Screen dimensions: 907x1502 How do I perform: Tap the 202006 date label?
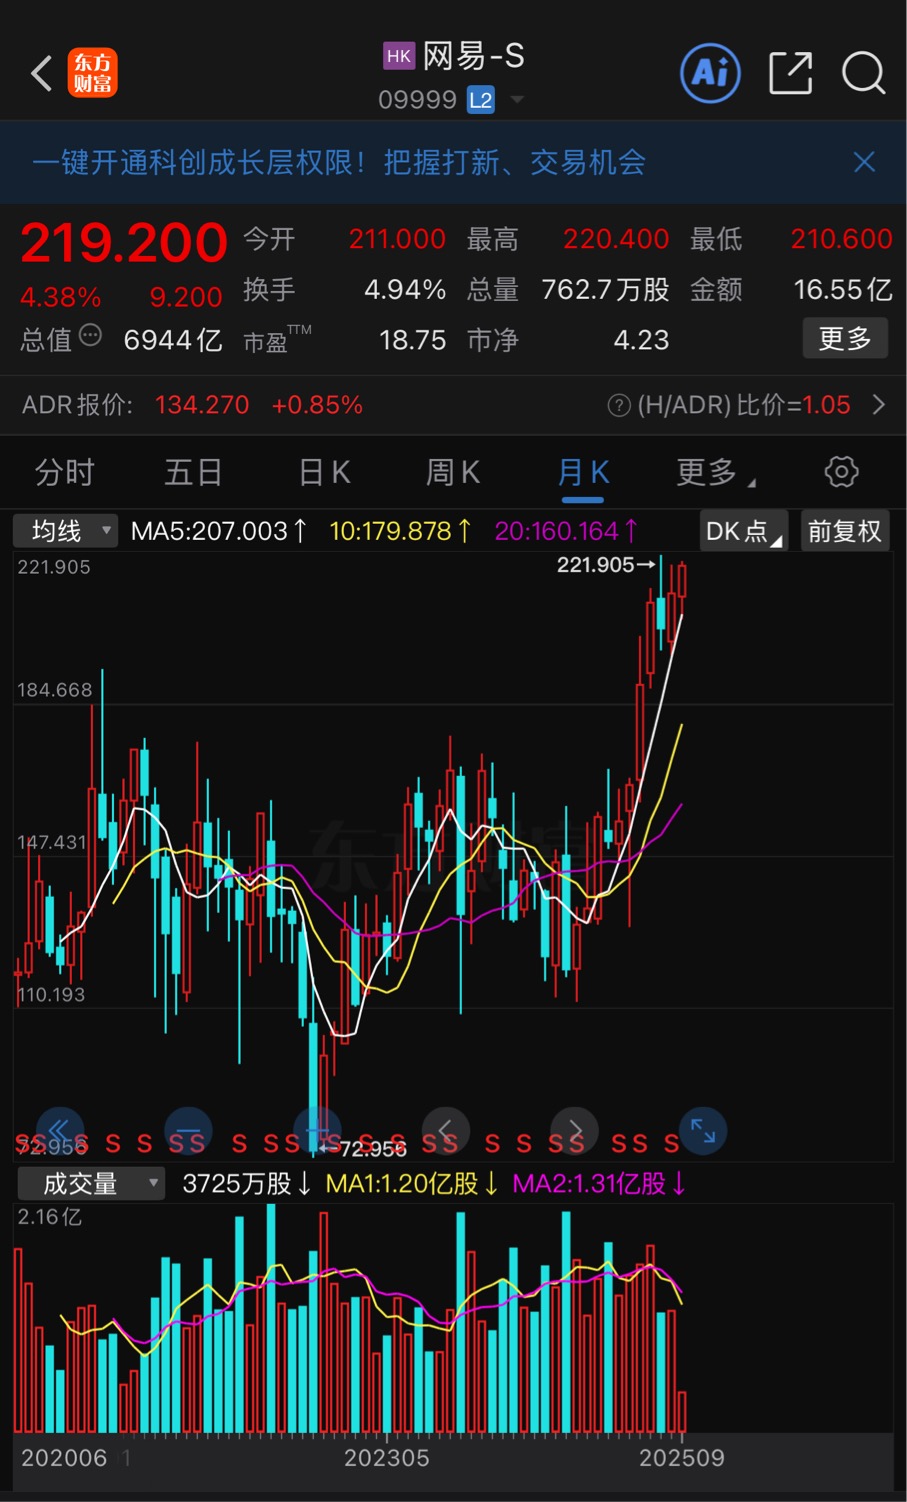coord(64,1458)
